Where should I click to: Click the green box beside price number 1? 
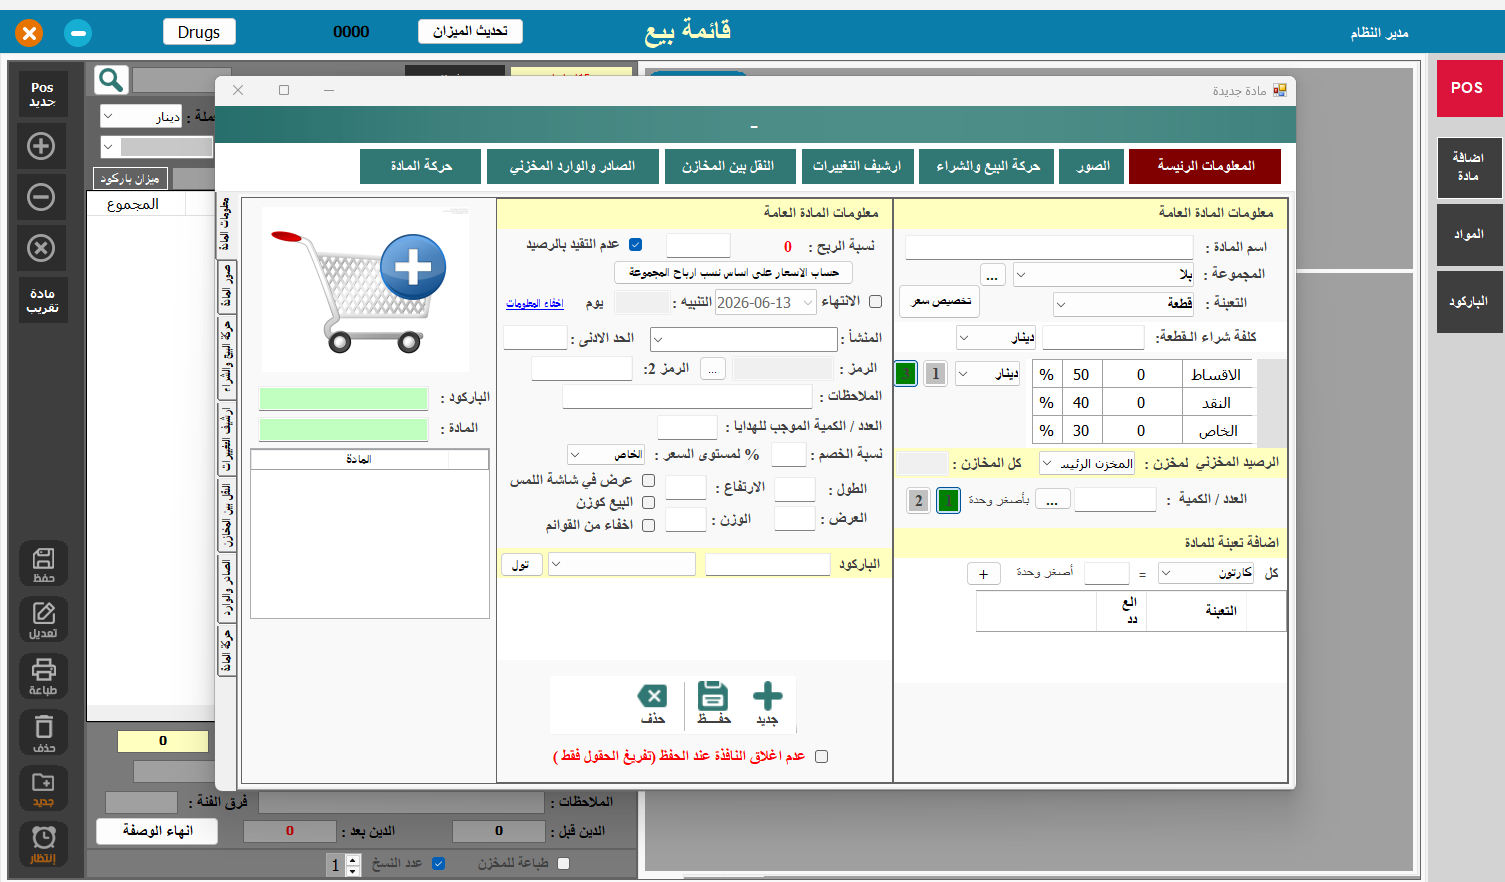tap(906, 374)
